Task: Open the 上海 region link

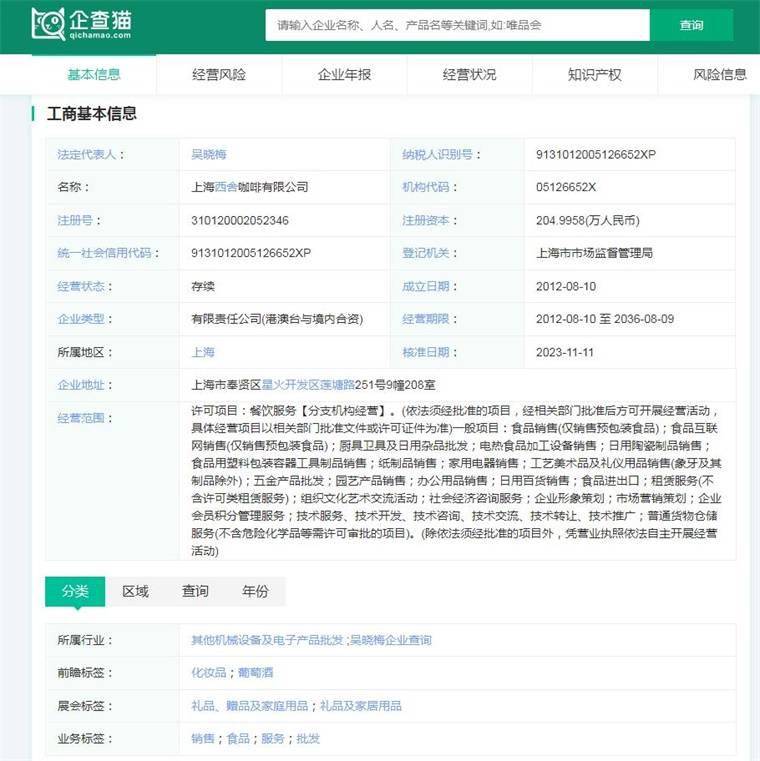Action: 203,352
